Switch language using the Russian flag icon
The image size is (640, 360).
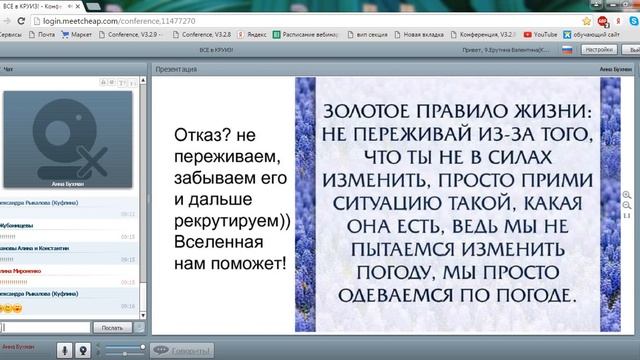point(567,50)
